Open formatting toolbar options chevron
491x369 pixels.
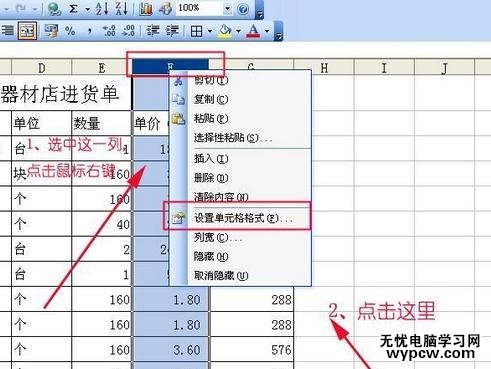(x=278, y=32)
